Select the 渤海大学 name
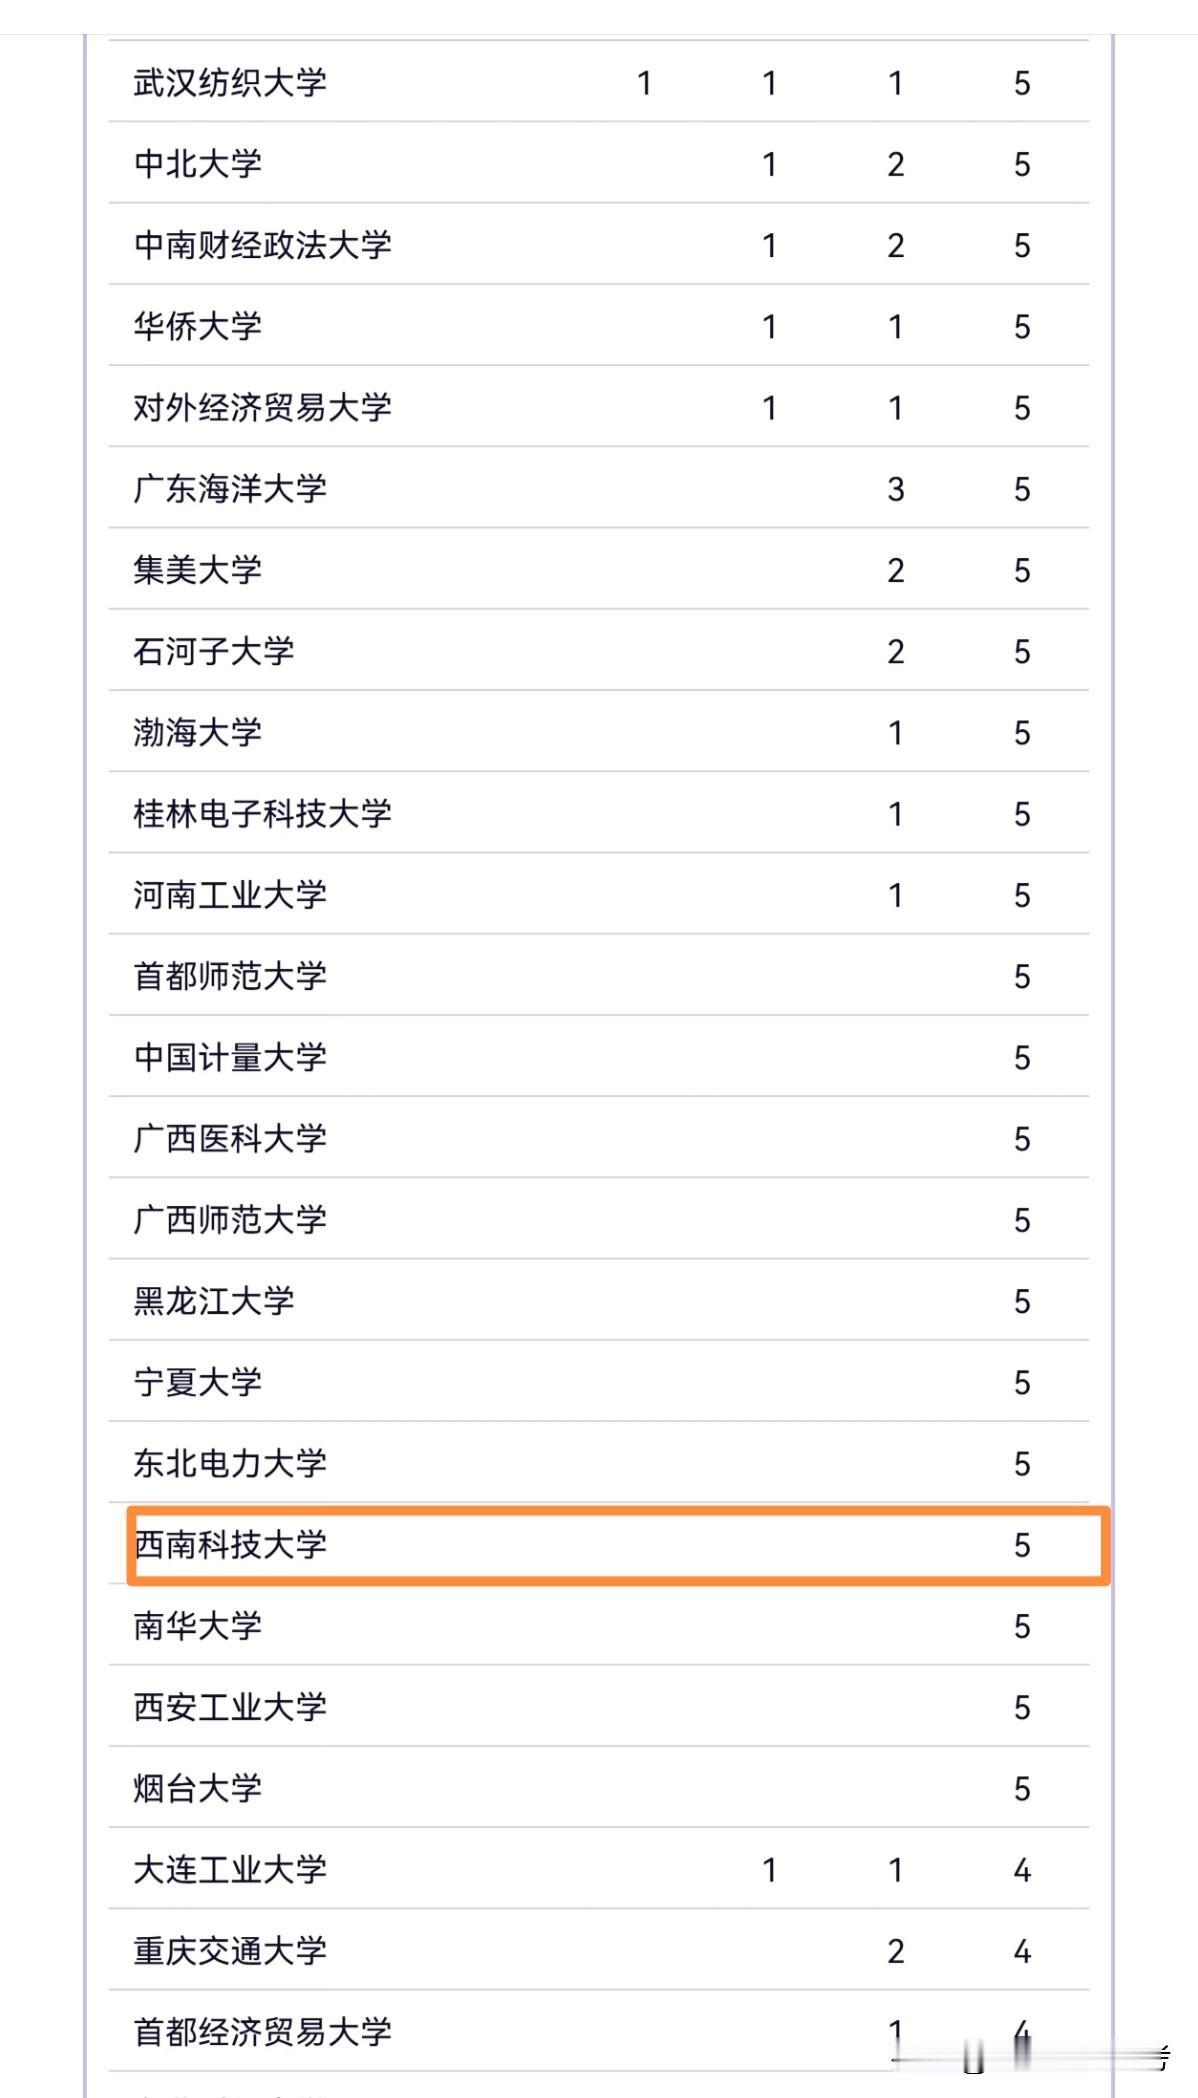This screenshot has height=2098, width=1198. (x=198, y=732)
